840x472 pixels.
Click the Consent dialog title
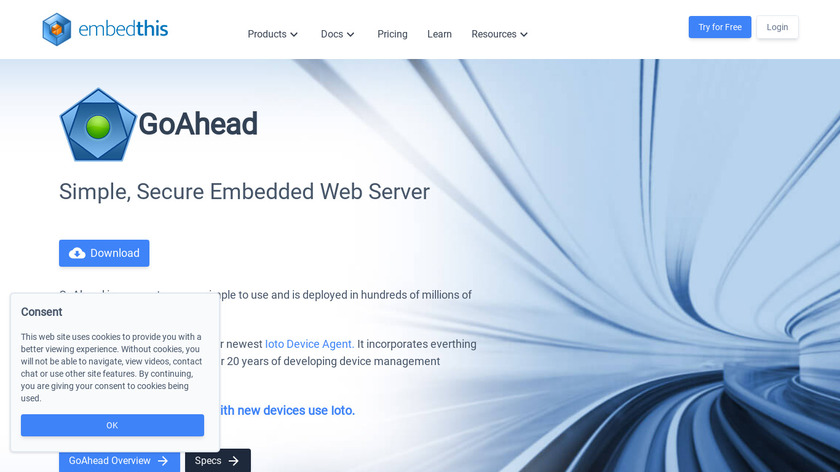[x=42, y=312]
